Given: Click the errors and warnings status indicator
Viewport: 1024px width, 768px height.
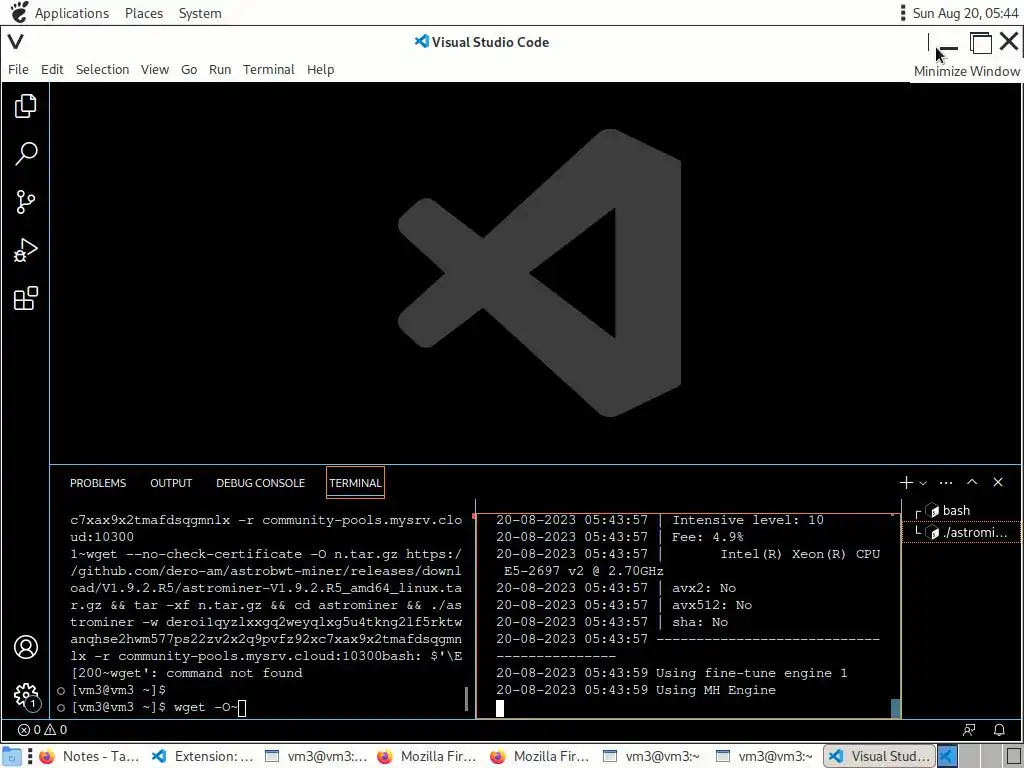Looking at the screenshot, I should [x=42, y=729].
